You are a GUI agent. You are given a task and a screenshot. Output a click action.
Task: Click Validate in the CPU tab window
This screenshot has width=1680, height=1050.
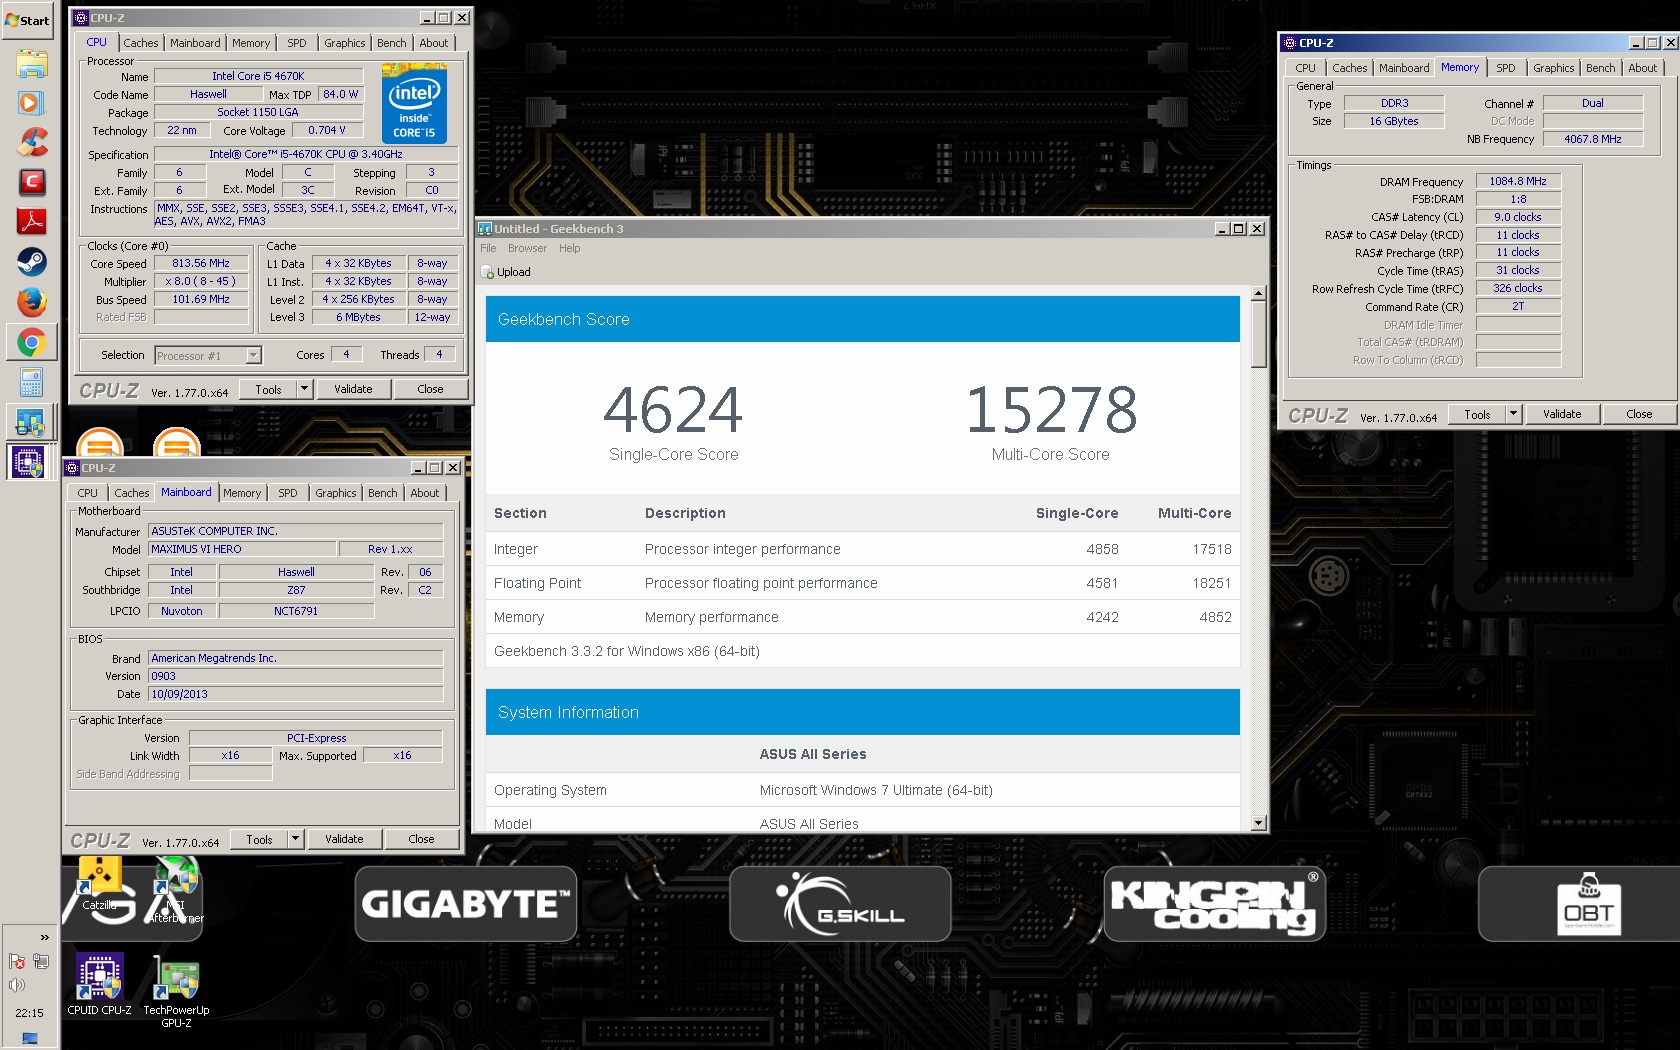tap(353, 389)
